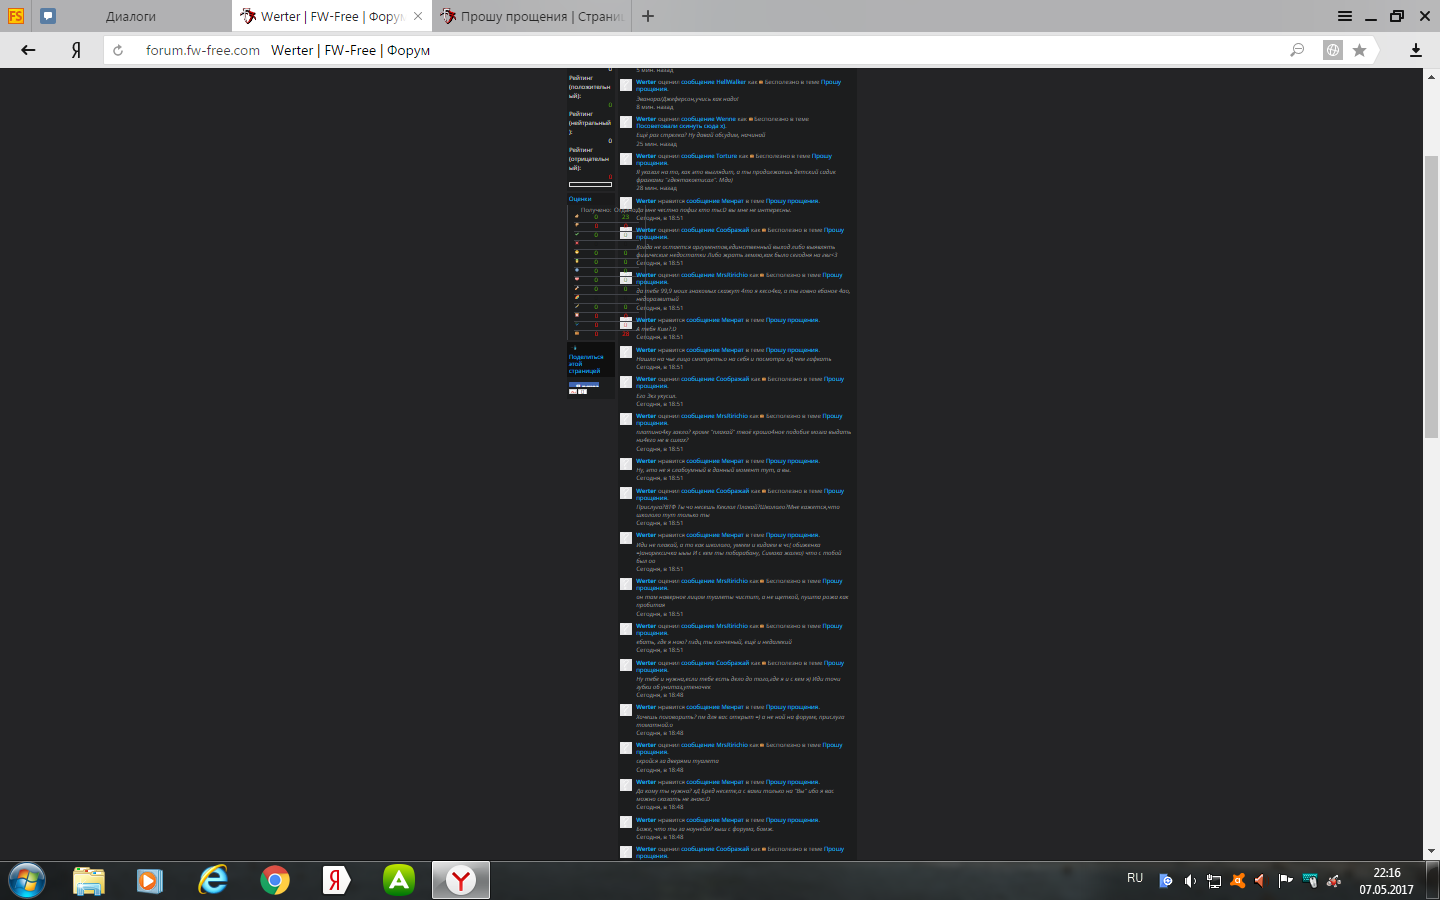Viewport: 1440px width, 900px height.
Task: Open the Оценки link in the sidebar
Action: 580,199
